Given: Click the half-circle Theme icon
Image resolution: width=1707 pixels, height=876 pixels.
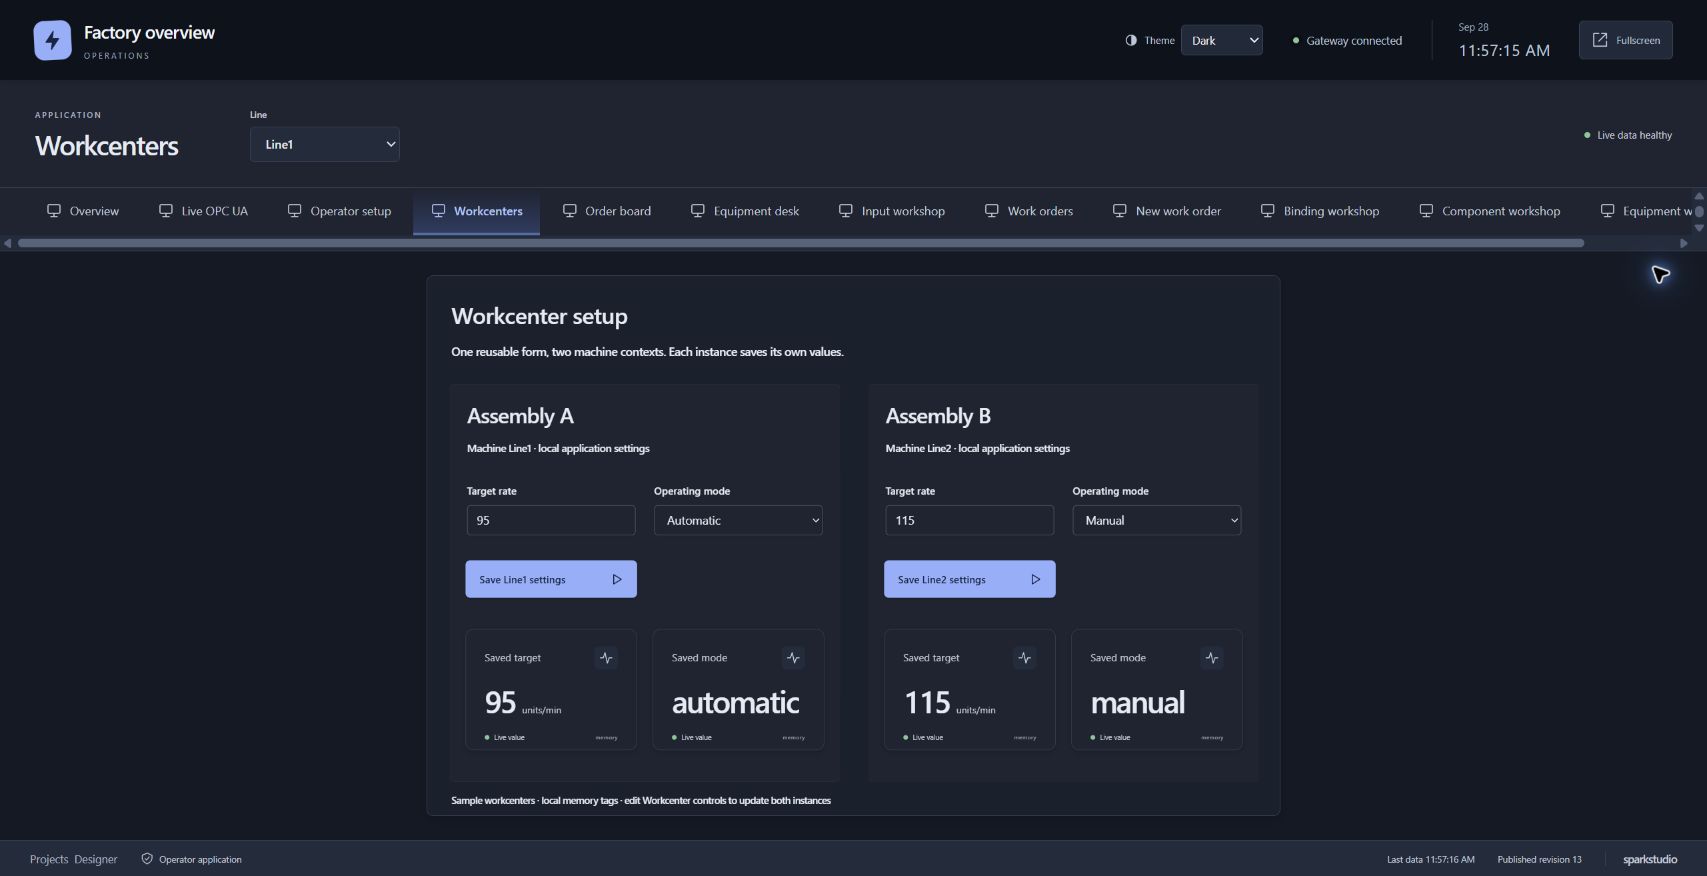Looking at the screenshot, I should click(1131, 41).
